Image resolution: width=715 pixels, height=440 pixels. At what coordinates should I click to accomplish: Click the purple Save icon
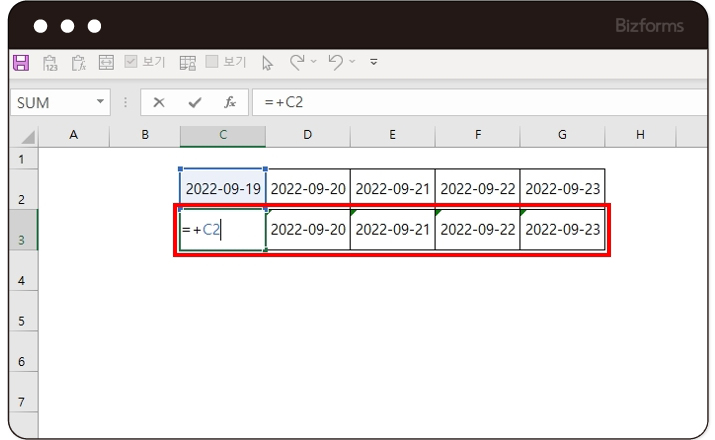point(21,62)
